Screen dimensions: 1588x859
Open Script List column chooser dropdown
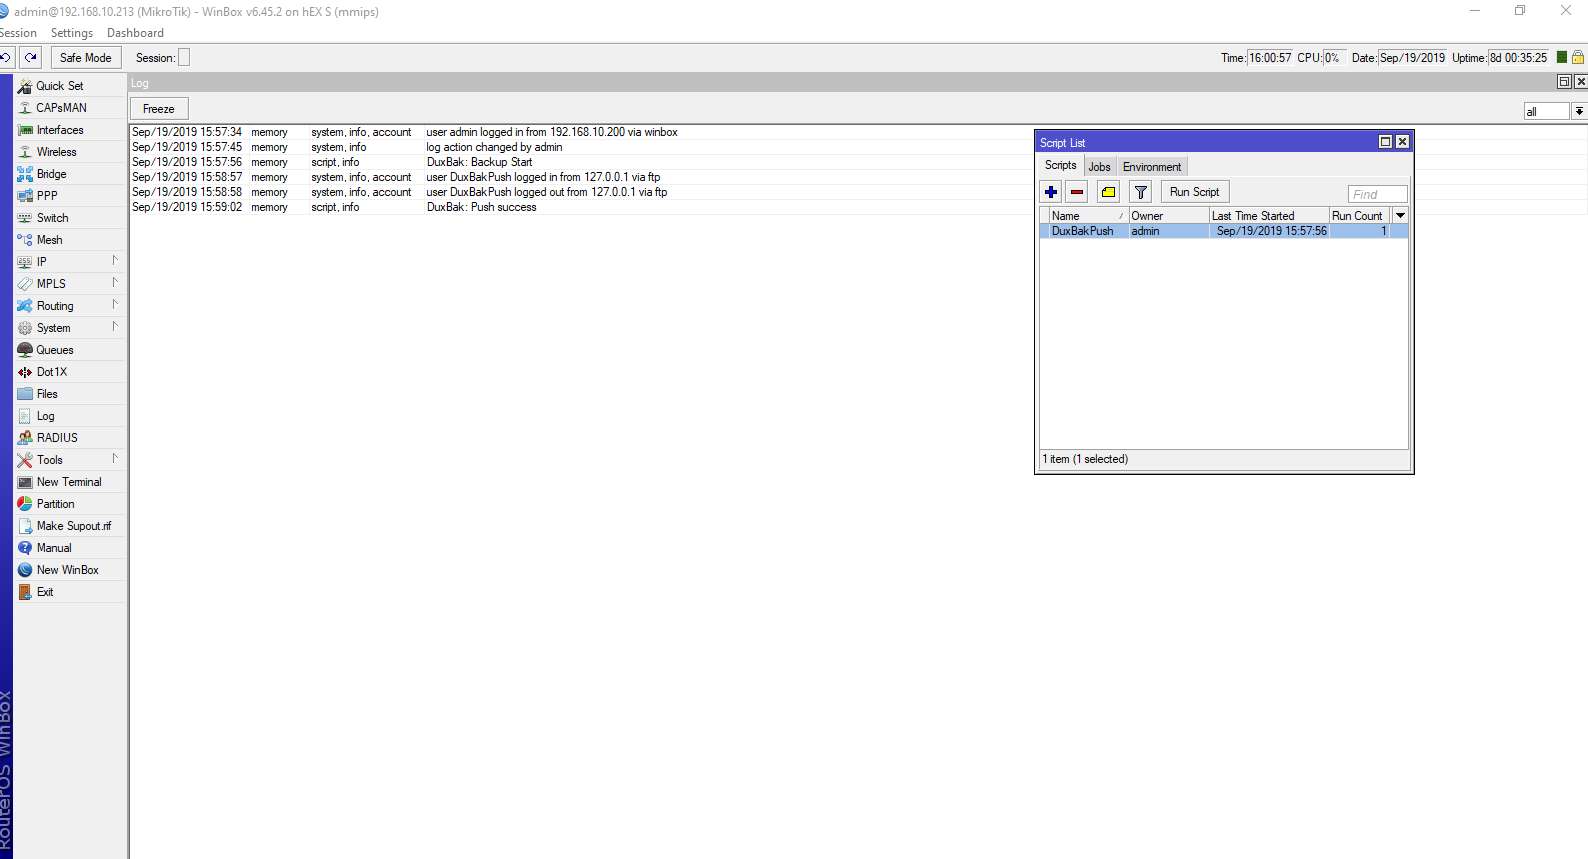tap(1400, 215)
